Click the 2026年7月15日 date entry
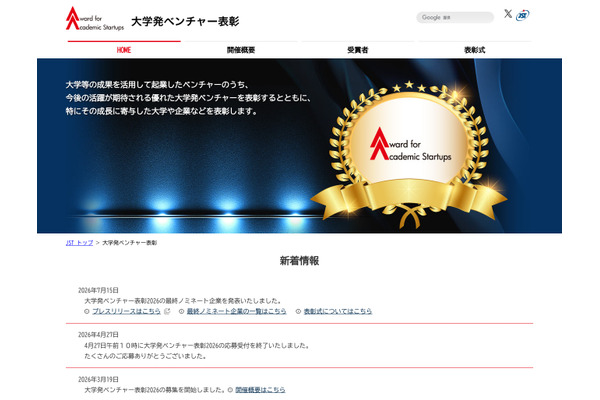Screen dimensions: 600x400 point(98,290)
